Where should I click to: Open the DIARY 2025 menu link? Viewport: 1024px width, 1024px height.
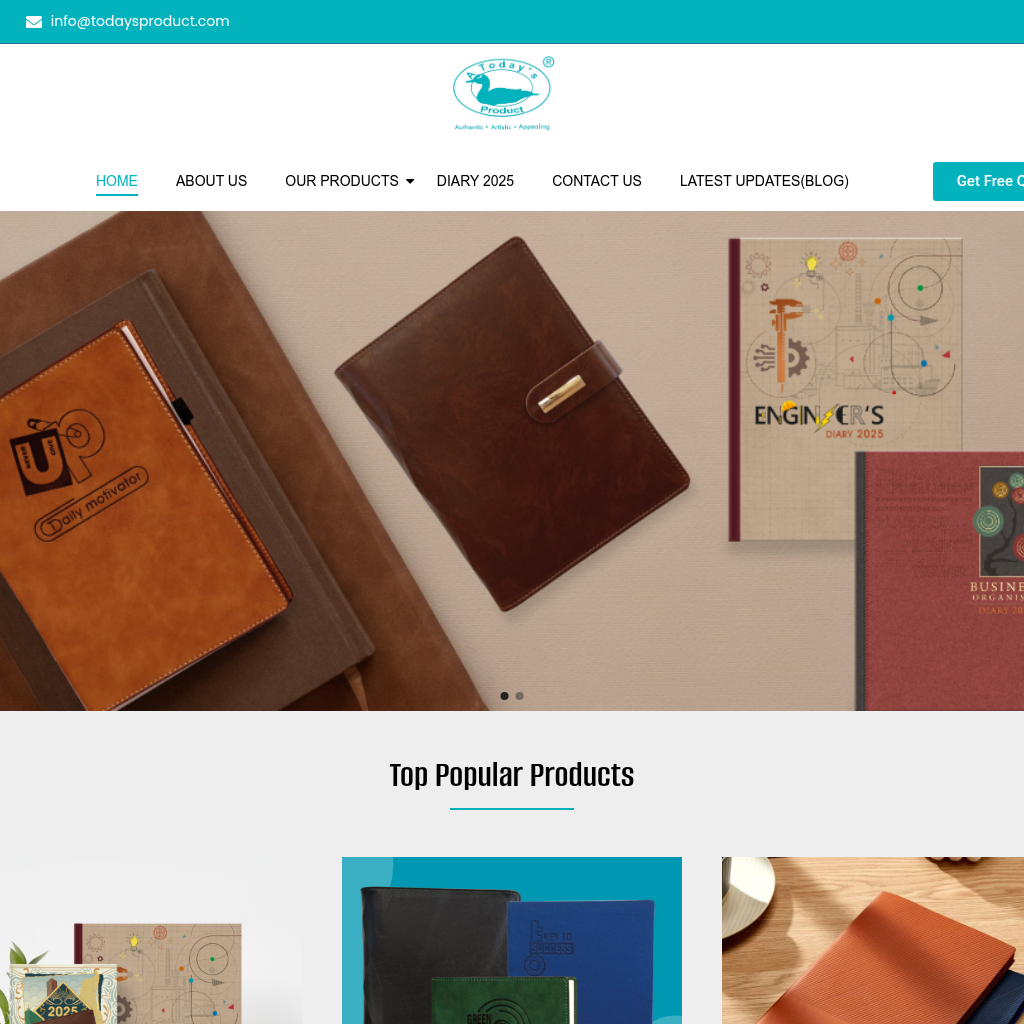(x=475, y=181)
